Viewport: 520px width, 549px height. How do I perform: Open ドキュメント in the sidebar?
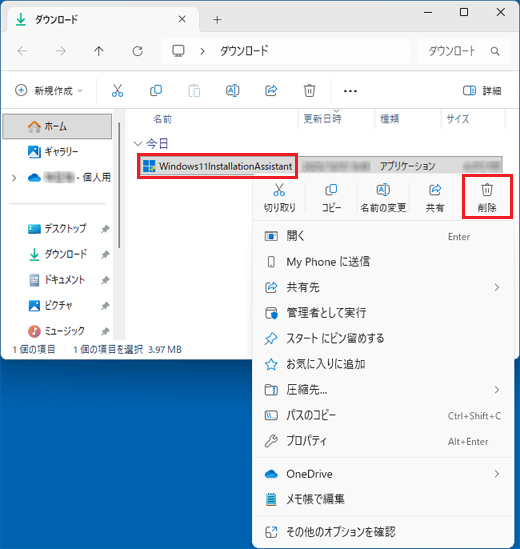[x=57, y=280]
